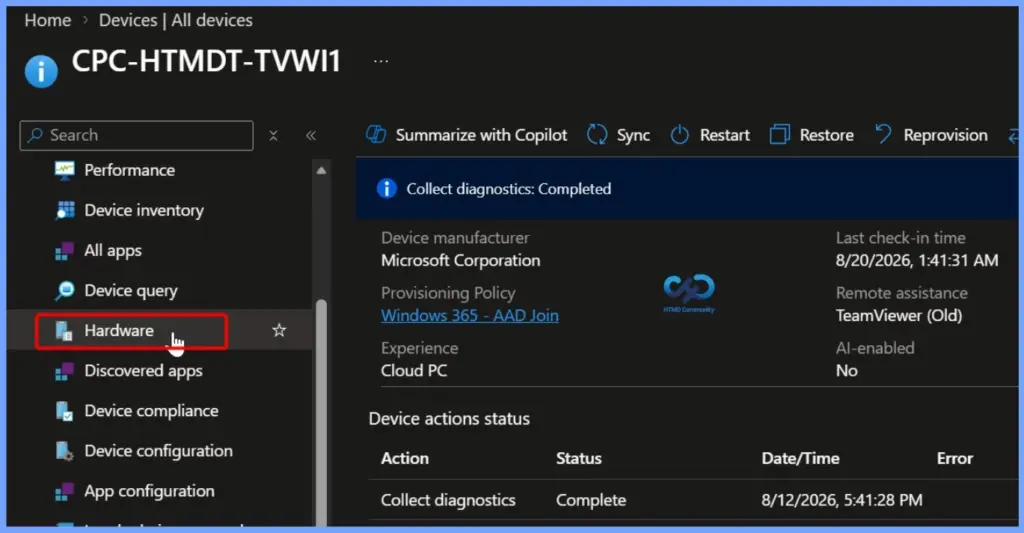Go to Devices | All devices breadcrumb

(176, 20)
